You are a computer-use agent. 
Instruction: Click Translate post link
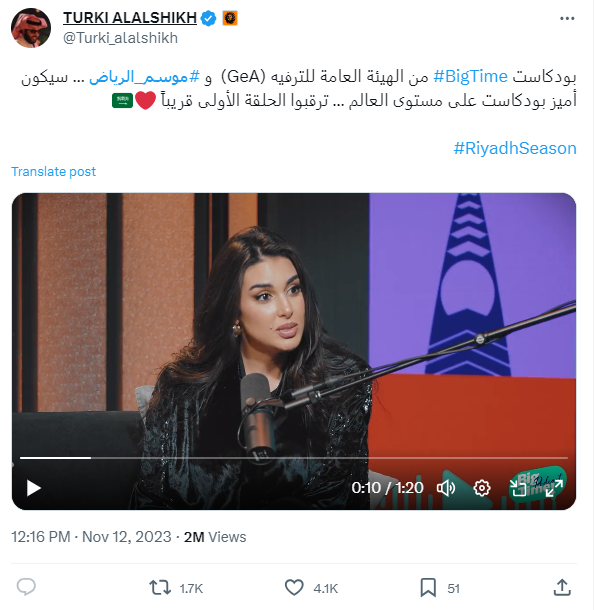point(53,172)
